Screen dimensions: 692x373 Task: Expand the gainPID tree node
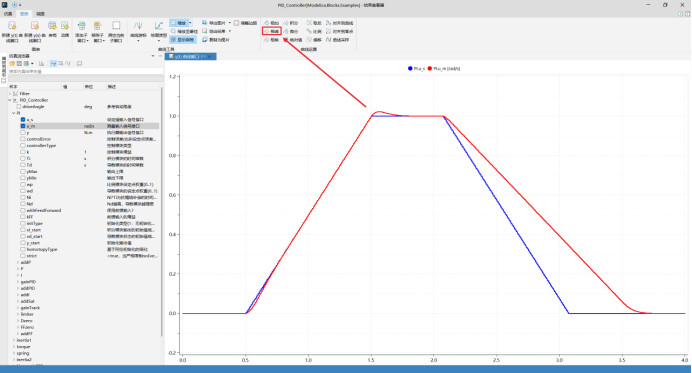18,282
